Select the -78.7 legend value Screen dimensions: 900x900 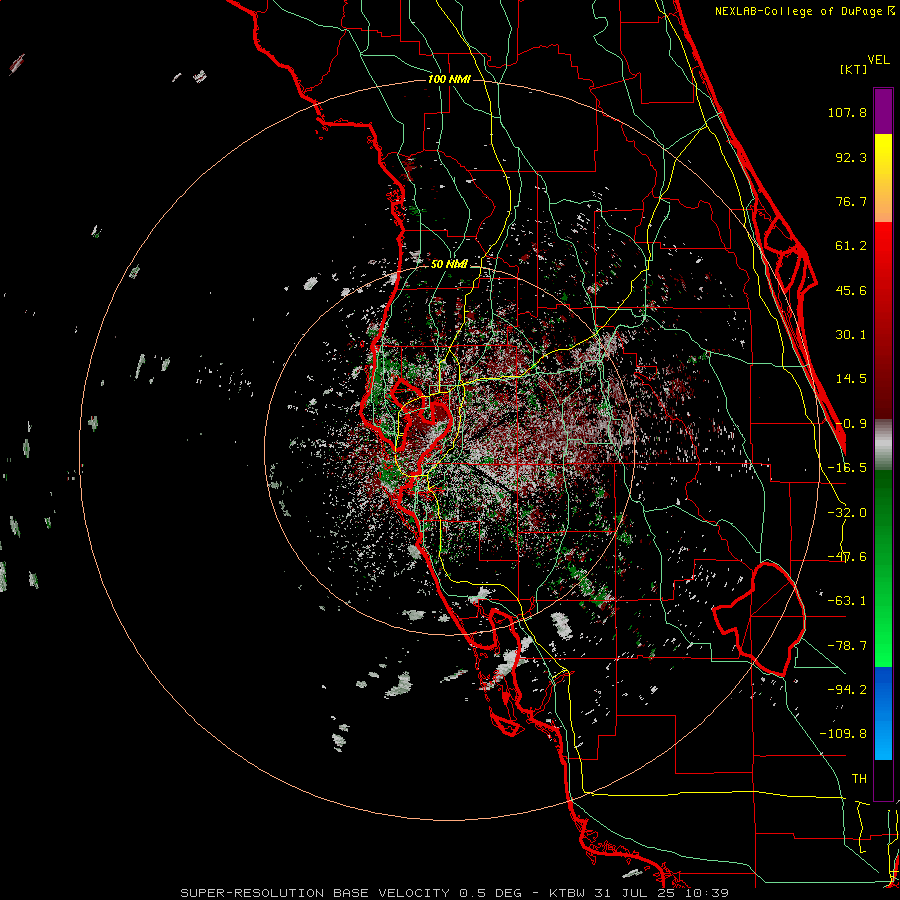point(847,646)
